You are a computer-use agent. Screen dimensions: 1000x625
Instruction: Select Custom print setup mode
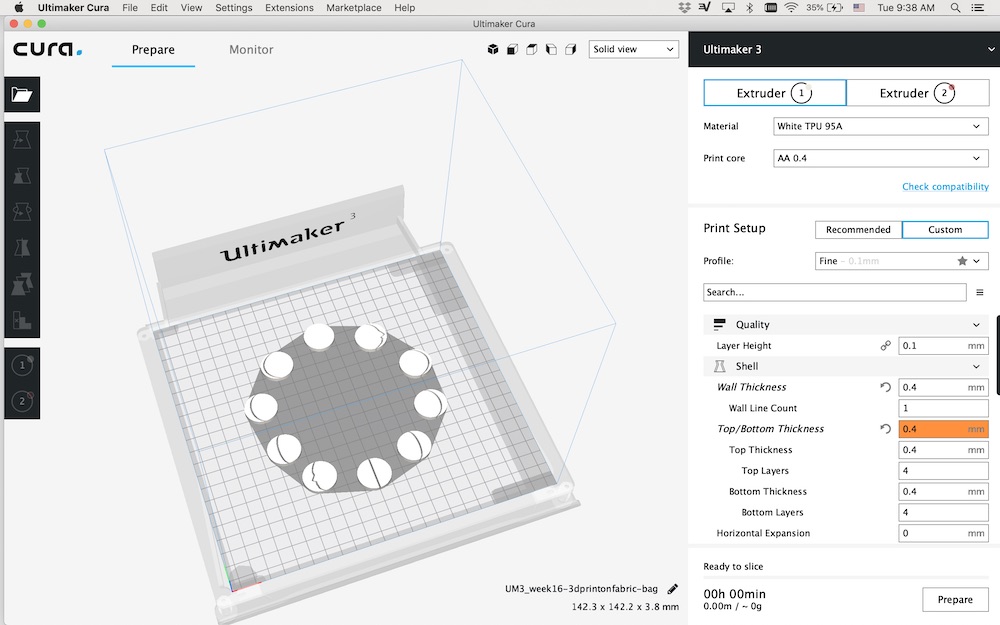[945, 230]
